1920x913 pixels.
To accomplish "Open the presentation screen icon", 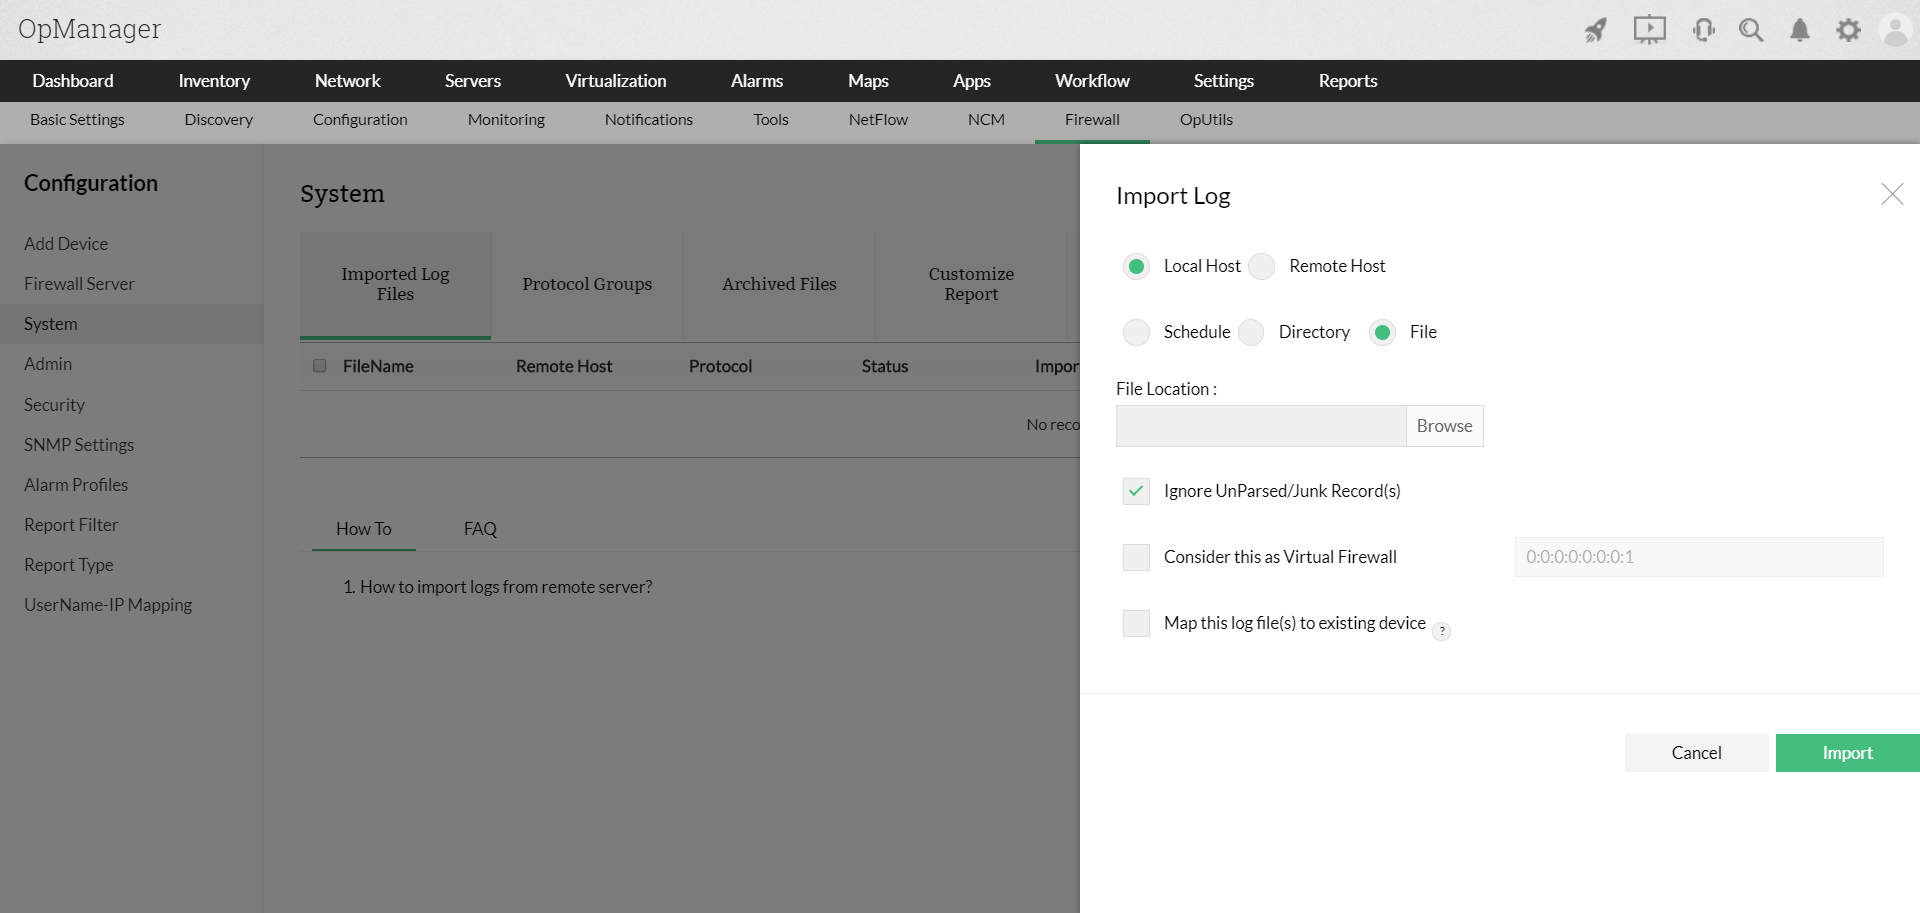I will (1649, 30).
